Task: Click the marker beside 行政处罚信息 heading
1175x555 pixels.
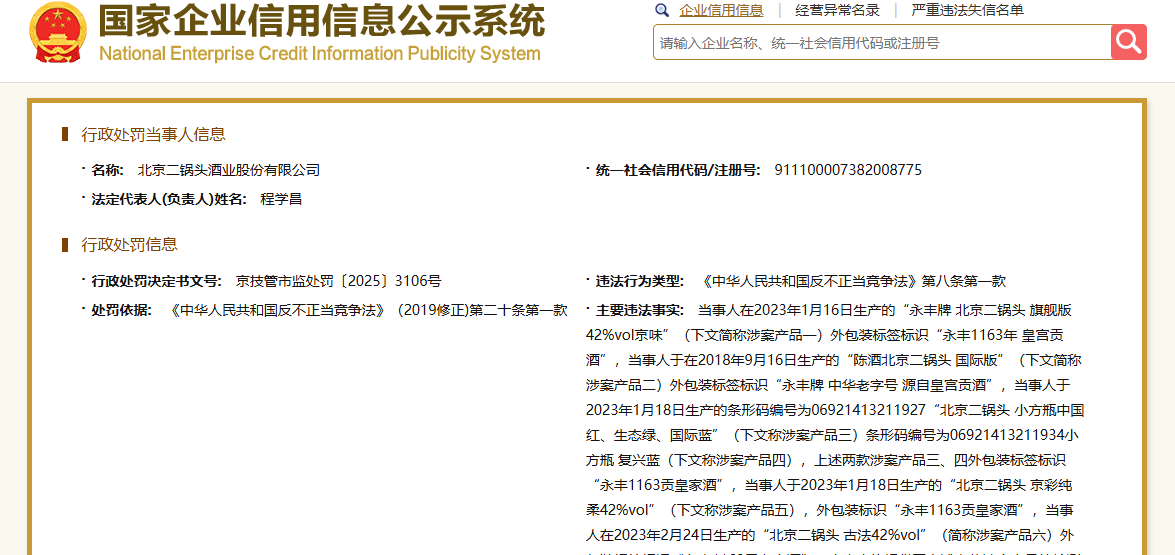Action: click(x=65, y=244)
